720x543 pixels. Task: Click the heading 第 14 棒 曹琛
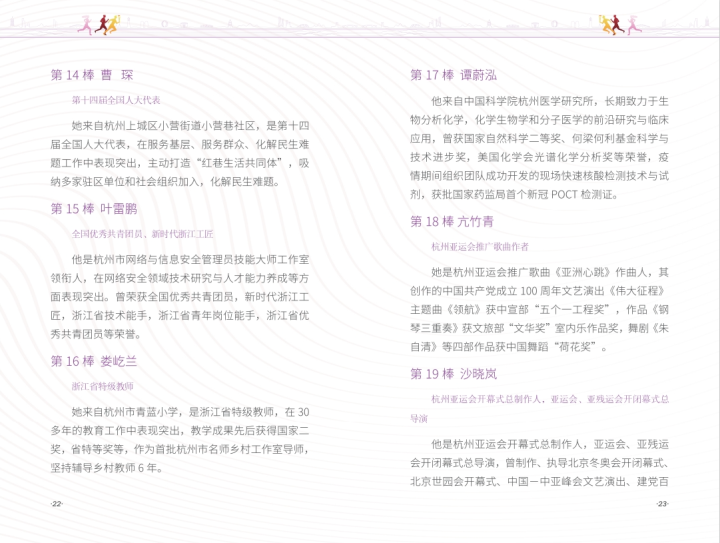[92, 75]
